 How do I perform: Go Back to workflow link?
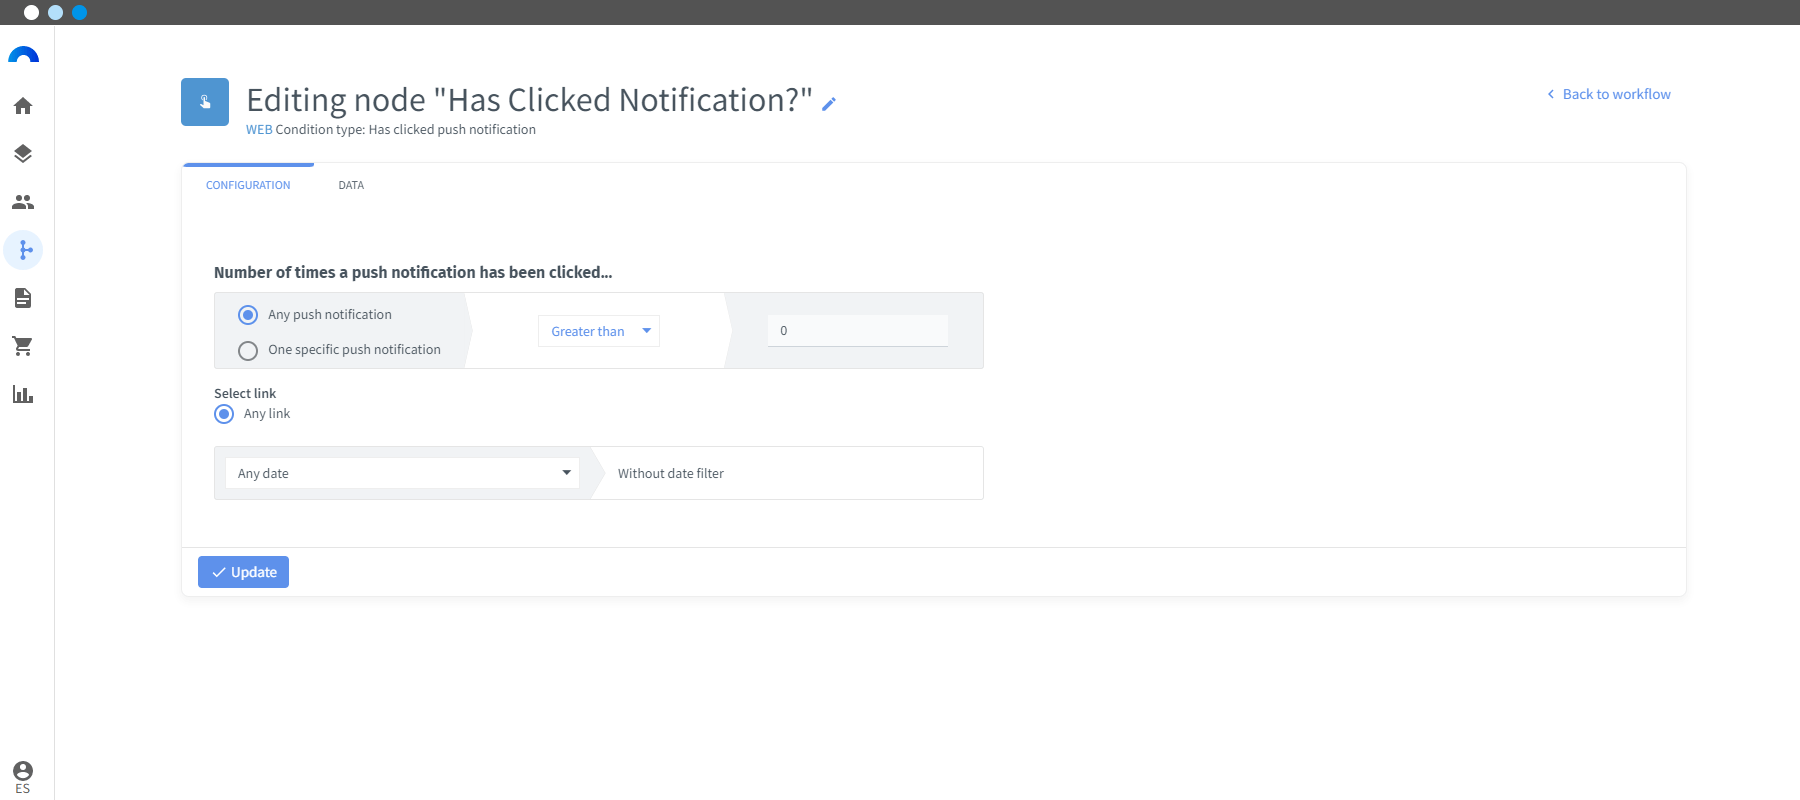click(x=1609, y=94)
